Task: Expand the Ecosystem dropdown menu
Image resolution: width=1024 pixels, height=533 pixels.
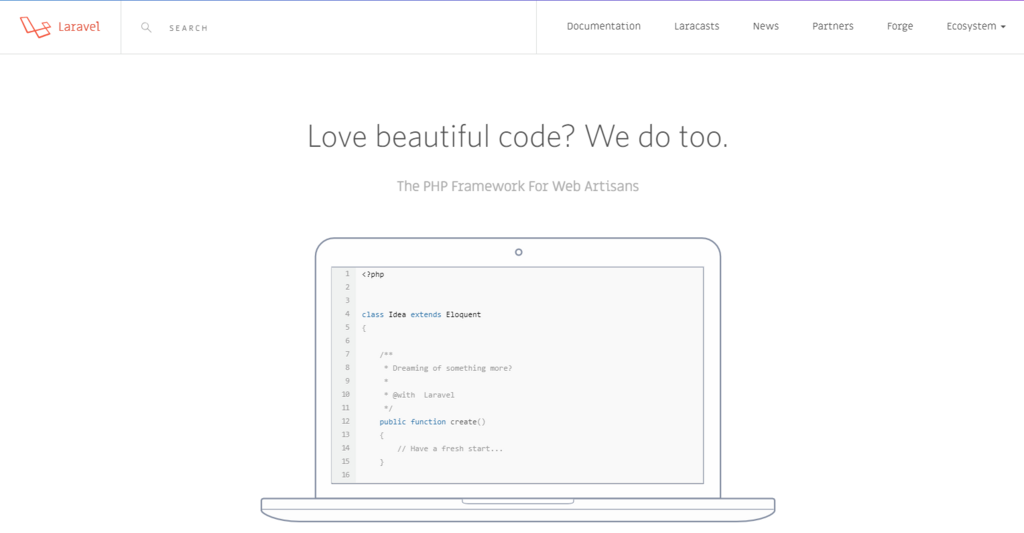Action: point(976,27)
